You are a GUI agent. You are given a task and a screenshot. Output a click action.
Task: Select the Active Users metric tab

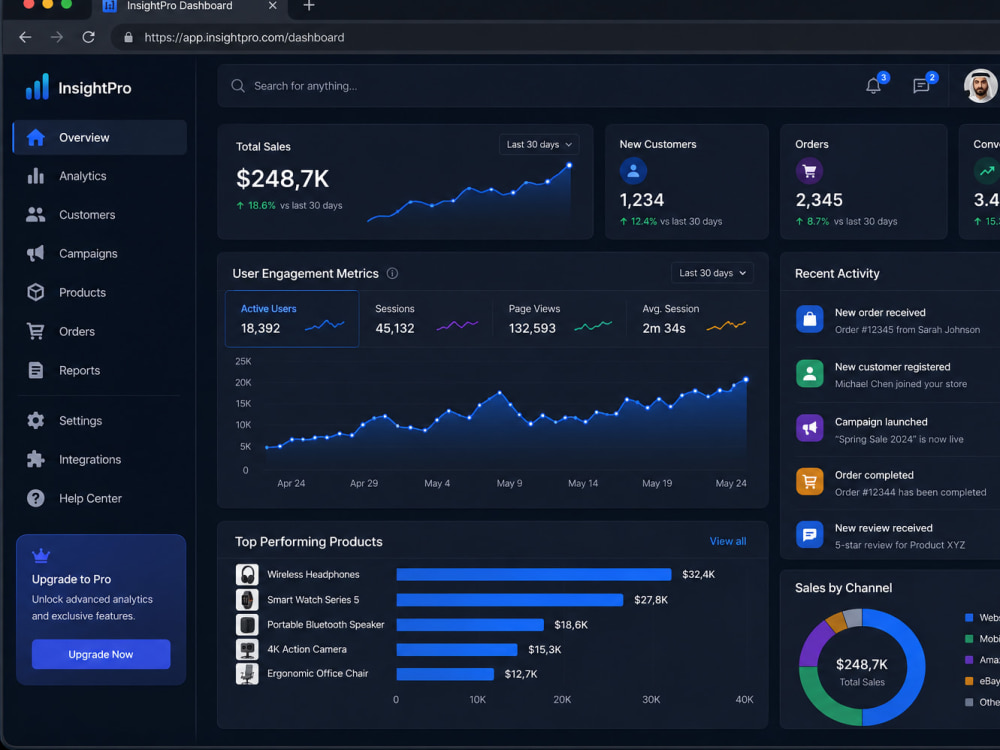292,319
